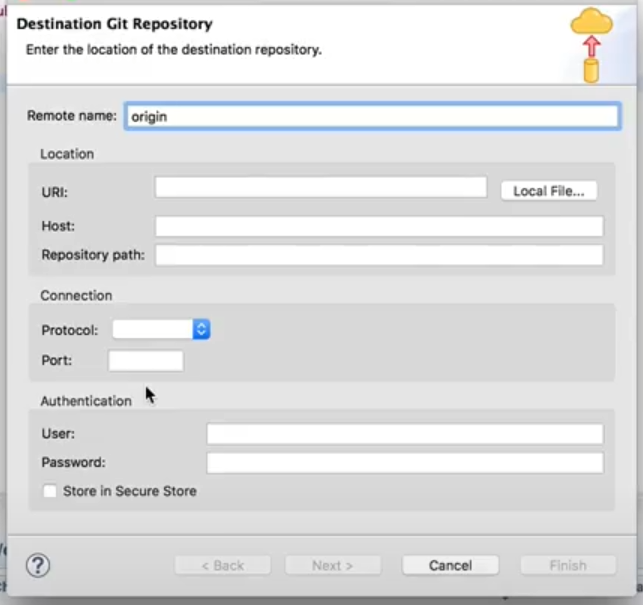The height and width of the screenshot is (605, 643).
Task: Click the < Back button
Action: [223, 566]
